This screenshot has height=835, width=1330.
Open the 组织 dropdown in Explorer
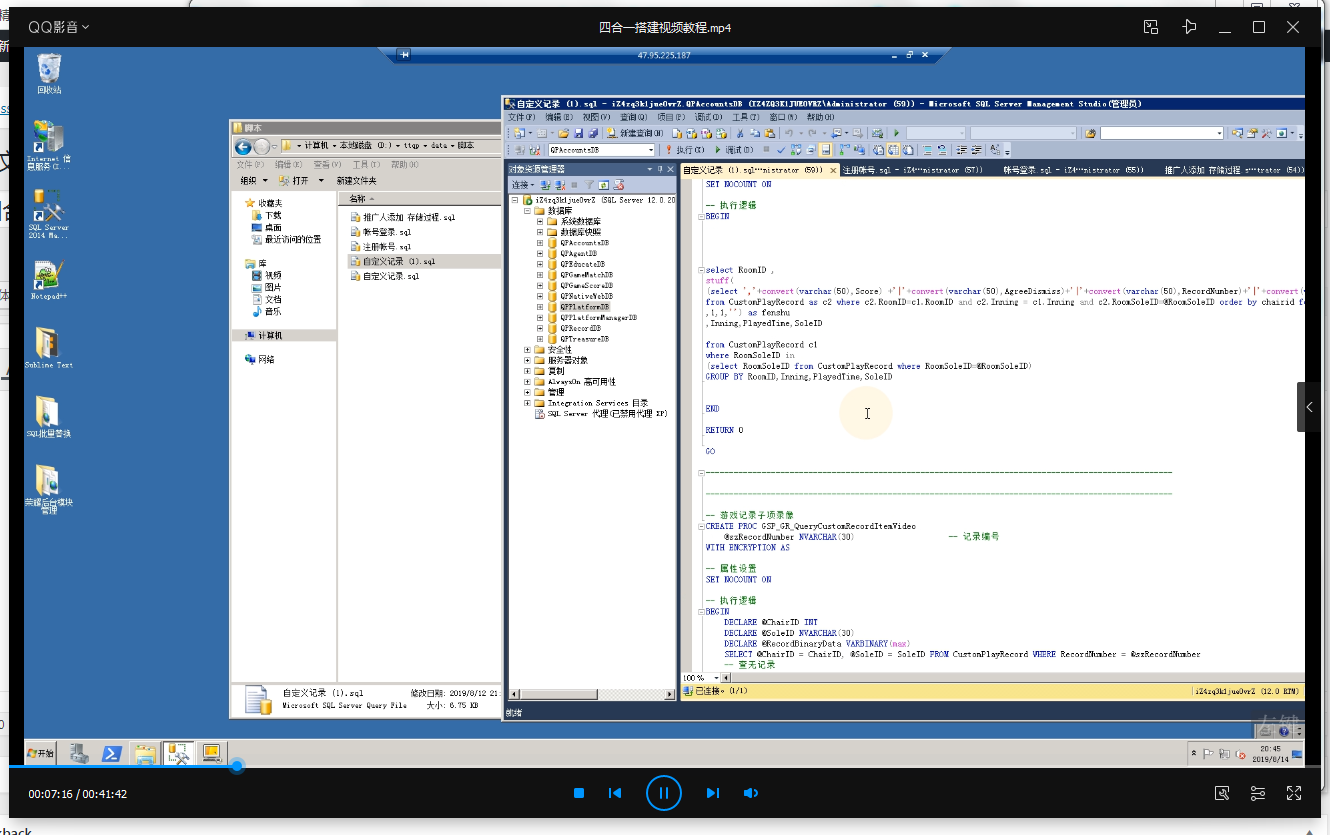(x=254, y=180)
